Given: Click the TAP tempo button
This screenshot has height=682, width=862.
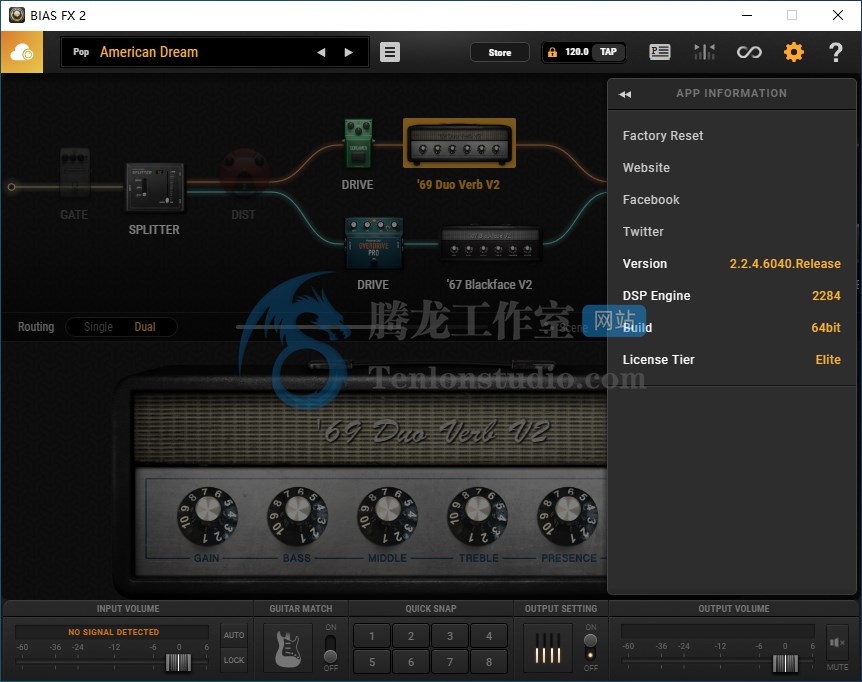Looking at the screenshot, I should tap(608, 52).
